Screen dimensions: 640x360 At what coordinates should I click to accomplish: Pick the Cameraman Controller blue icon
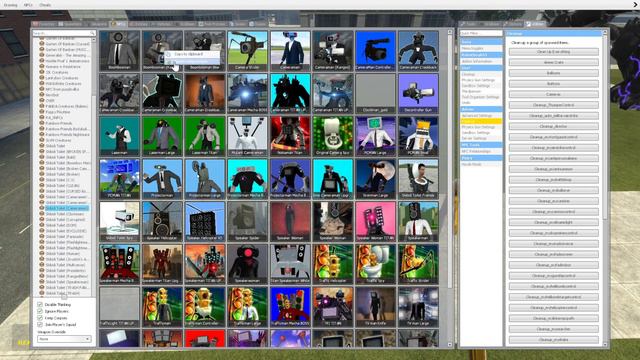point(376,51)
